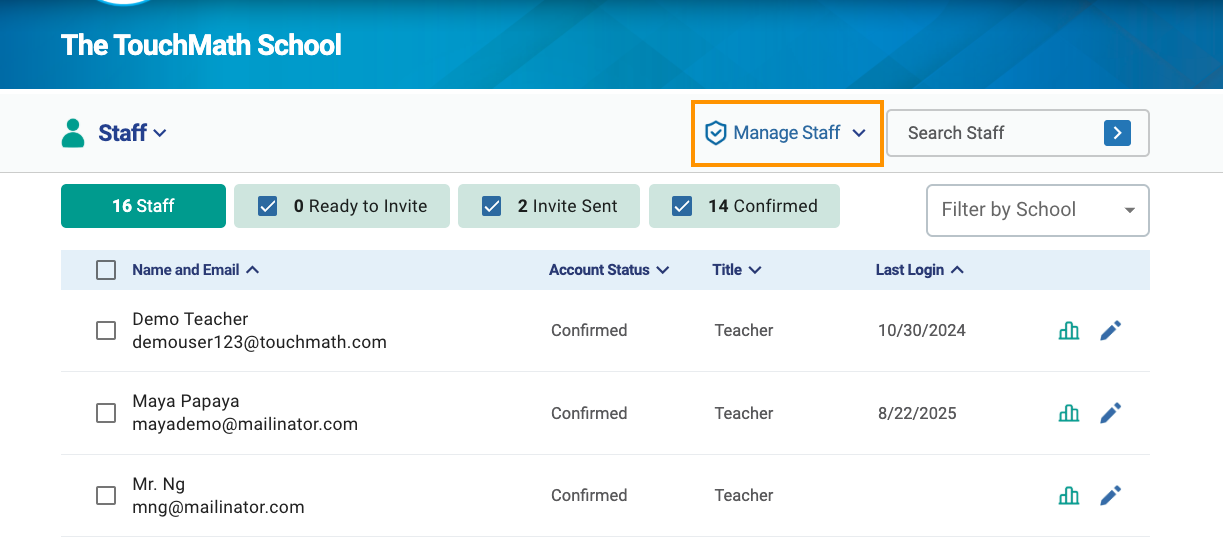Select Demo Teacher row checkbox
Image resolution: width=1223 pixels, height=541 pixels.
click(x=106, y=330)
